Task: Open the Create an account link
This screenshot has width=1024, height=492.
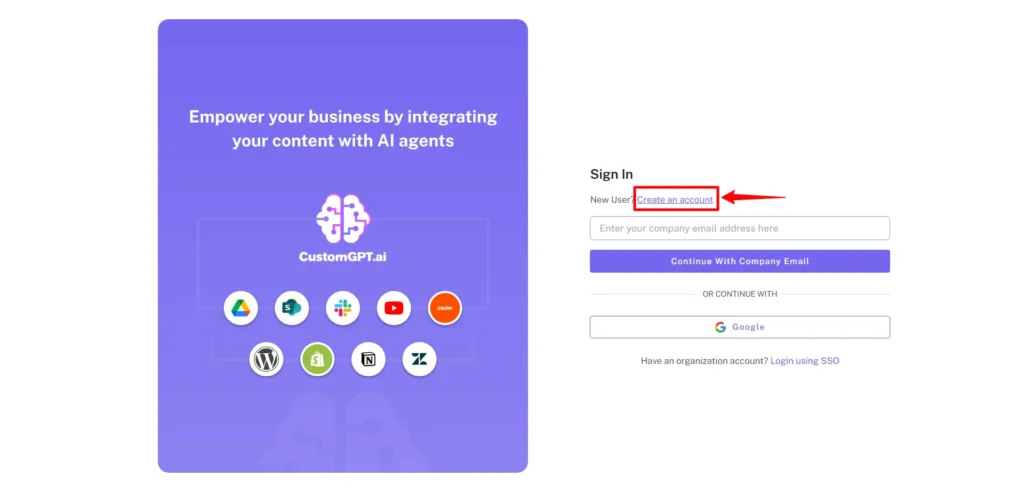Action: pyautogui.click(x=675, y=199)
